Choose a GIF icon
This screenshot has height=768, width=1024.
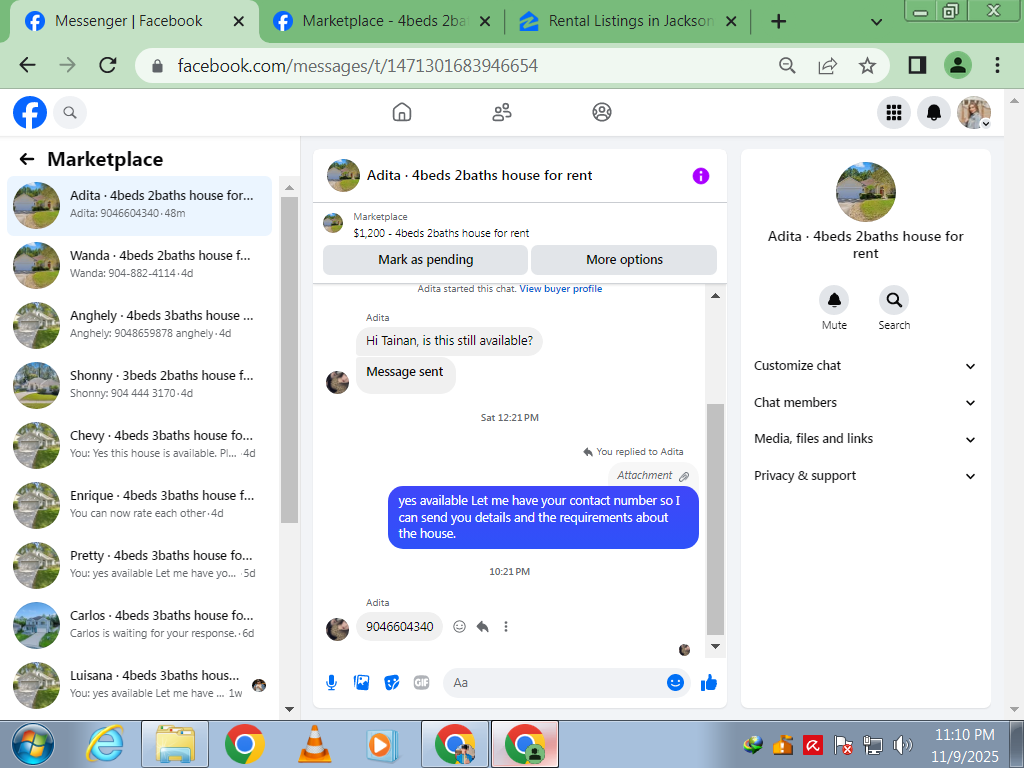pos(422,683)
